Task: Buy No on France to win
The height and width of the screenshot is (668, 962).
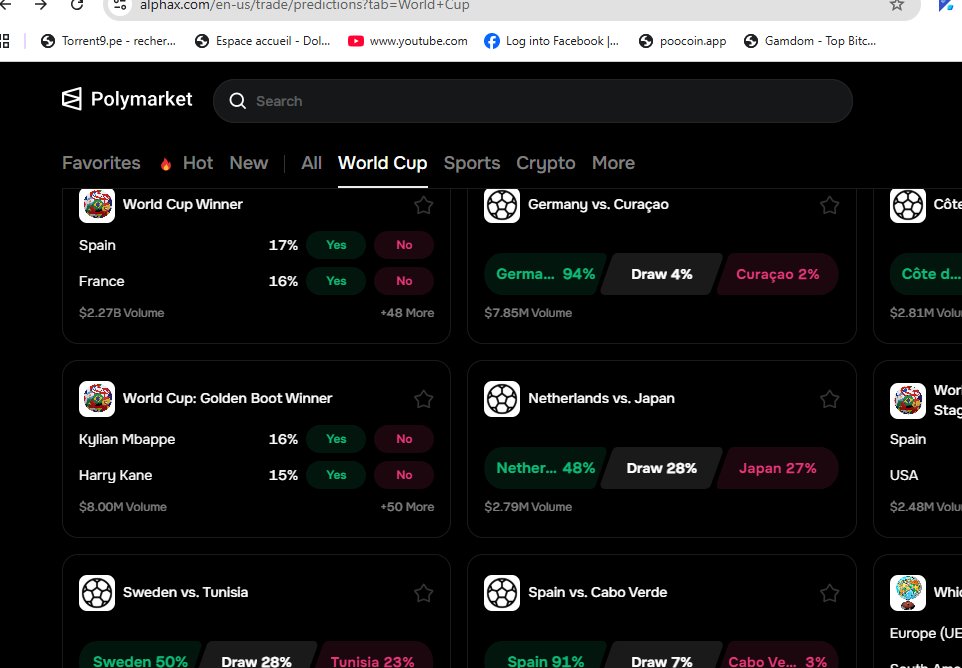Action: (404, 281)
